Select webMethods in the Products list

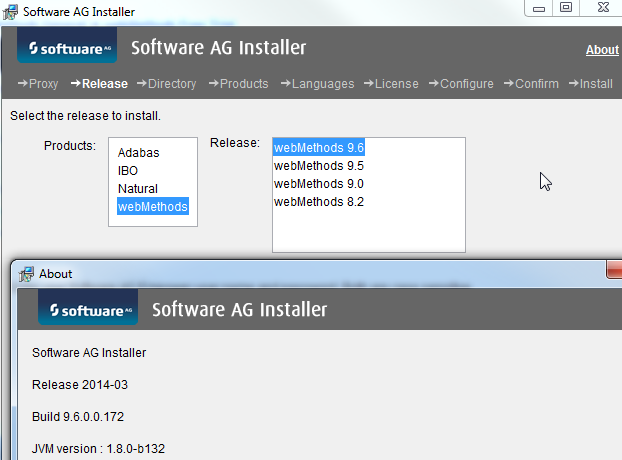[x=153, y=207]
